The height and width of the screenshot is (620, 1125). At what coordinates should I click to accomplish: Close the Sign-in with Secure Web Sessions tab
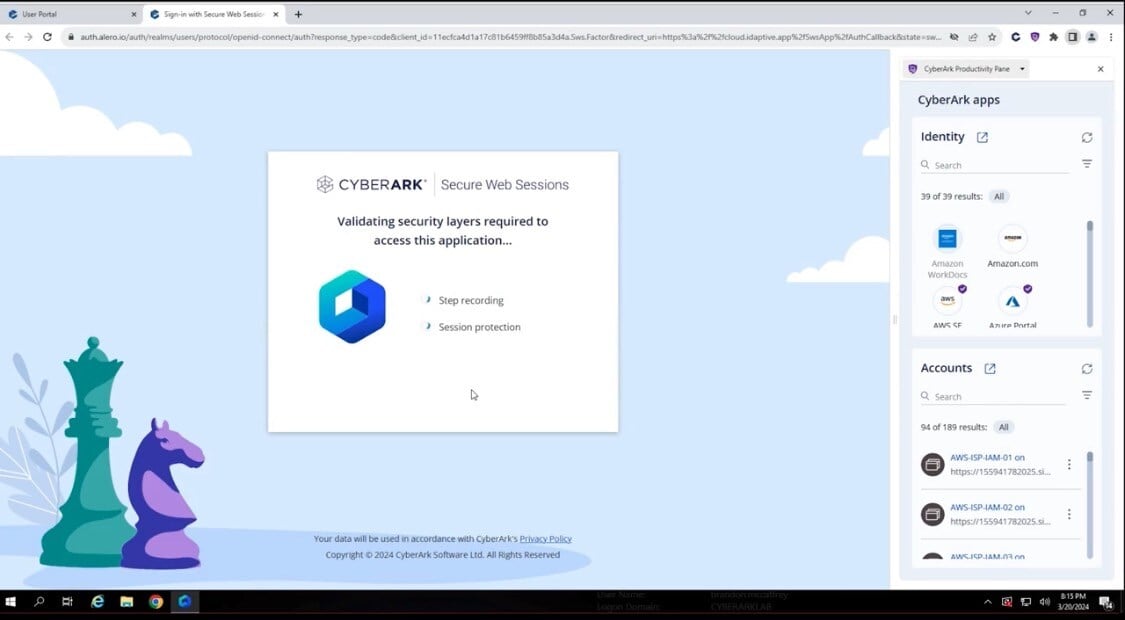click(x=276, y=14)
